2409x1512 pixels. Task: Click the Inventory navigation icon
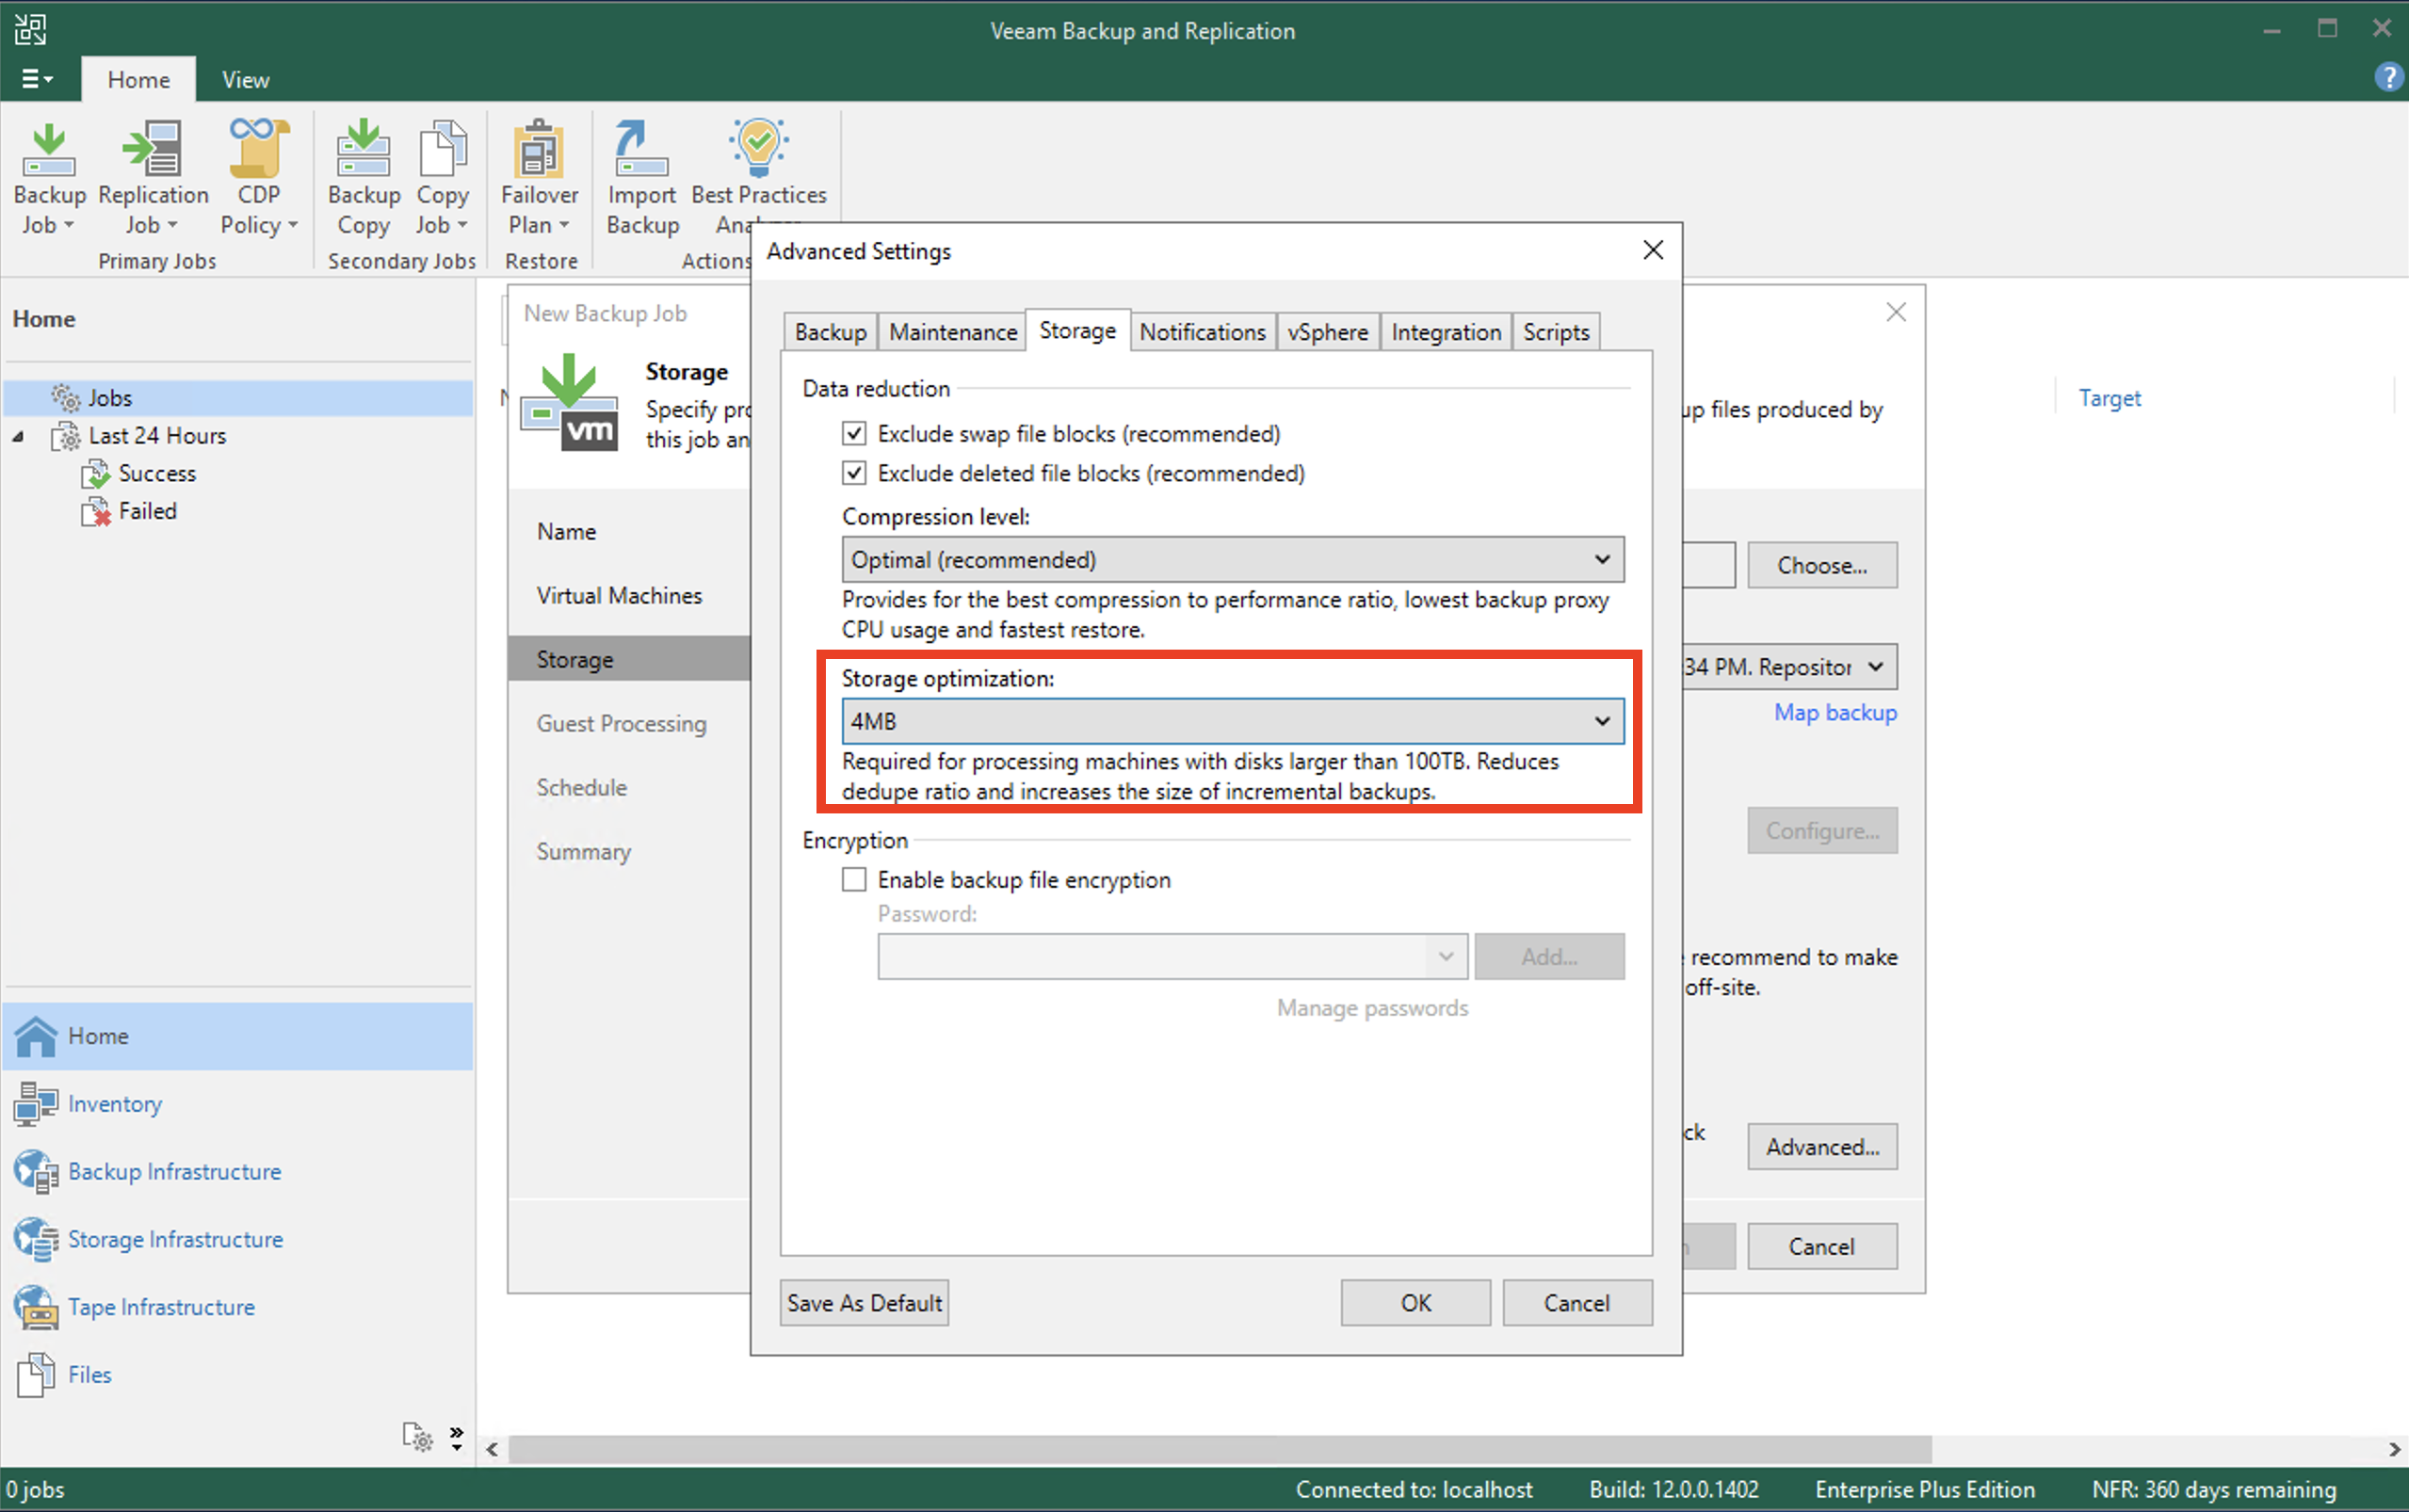tap(36, 1104)
